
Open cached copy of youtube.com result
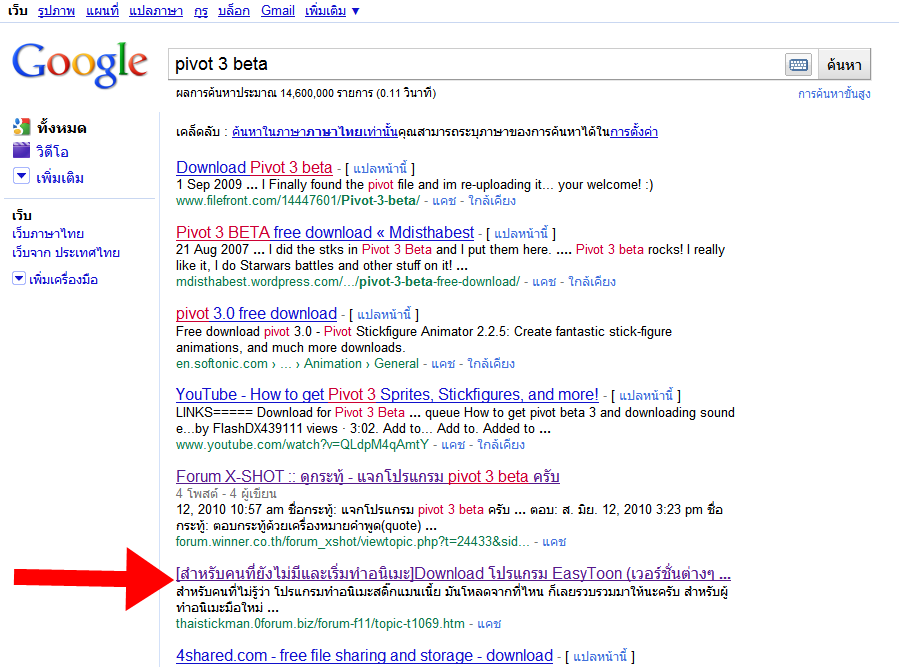pyautogui.click(x=453, y=445)
